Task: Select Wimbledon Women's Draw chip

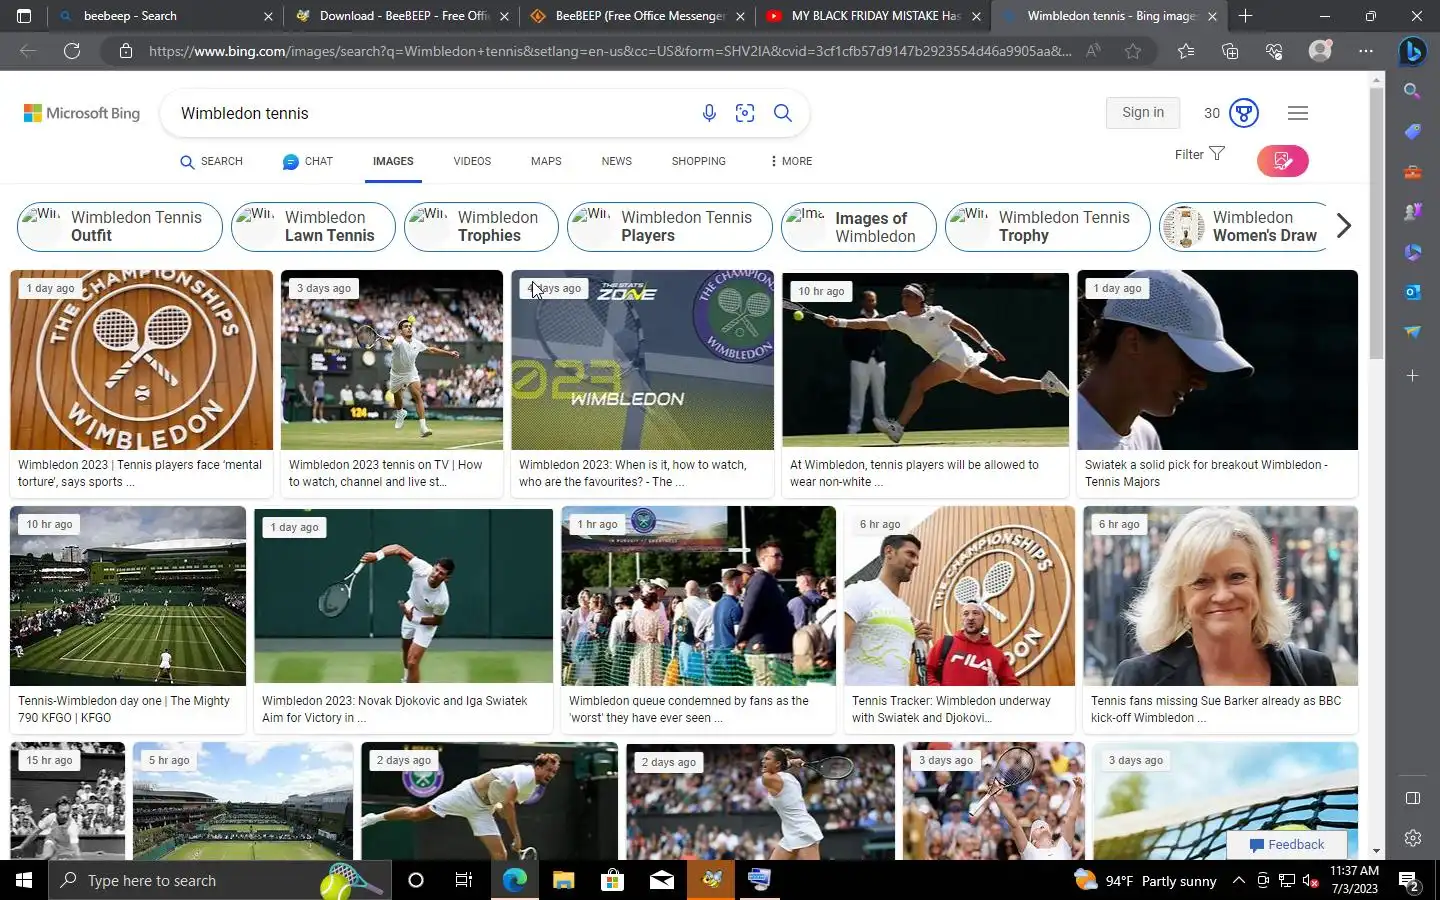Action: coord(1245,226)
